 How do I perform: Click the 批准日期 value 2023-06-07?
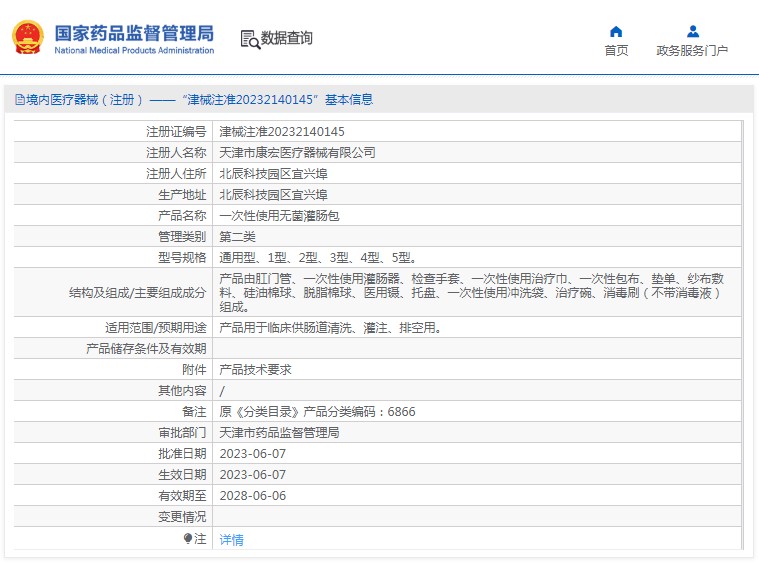point(253,454)
